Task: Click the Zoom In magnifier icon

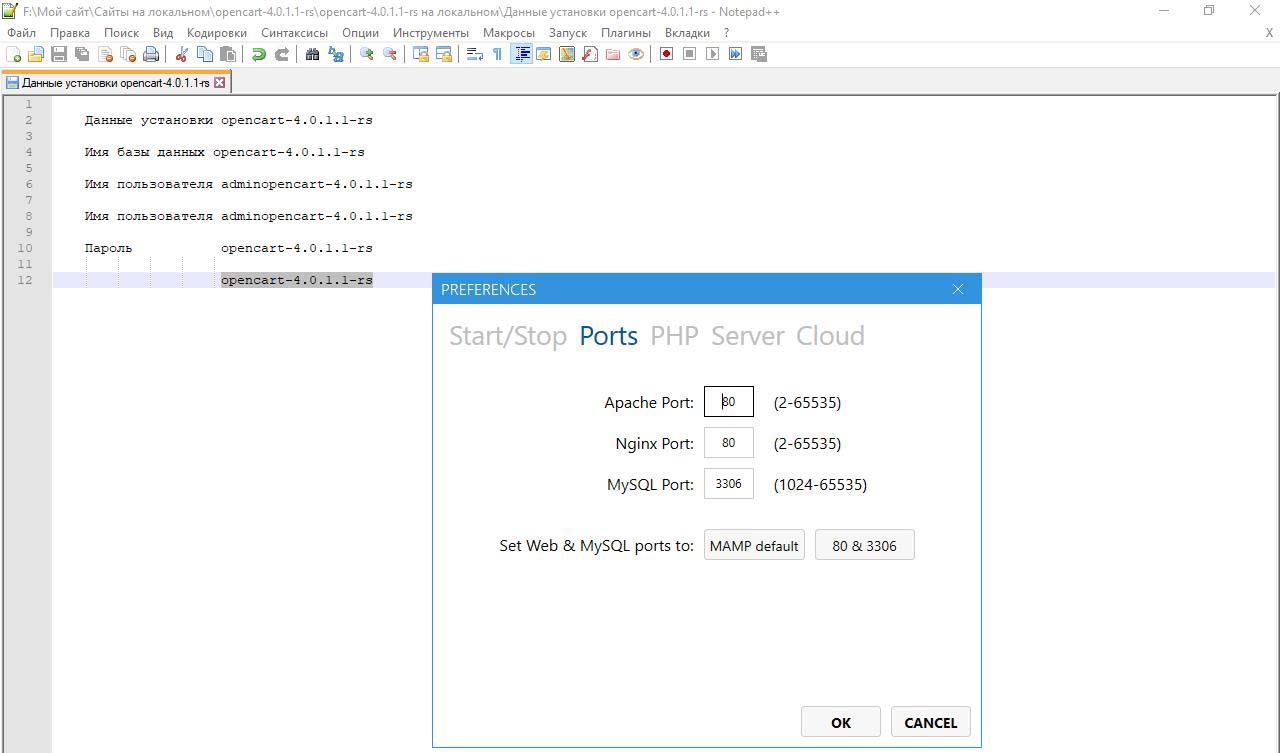Action: coord(367,54)
